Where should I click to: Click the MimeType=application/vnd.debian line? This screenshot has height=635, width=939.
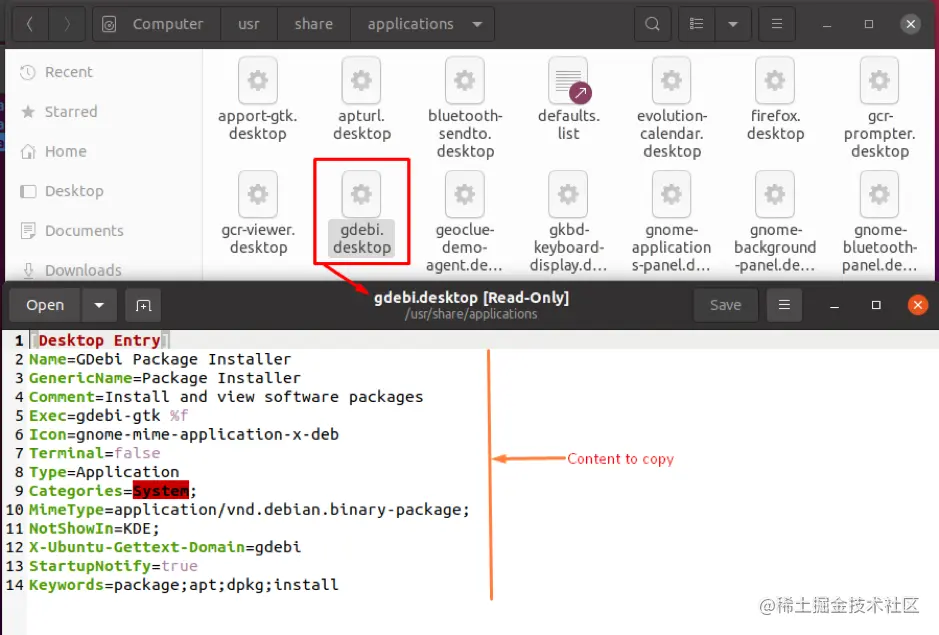pyautogui.click(x=249, y=510)
